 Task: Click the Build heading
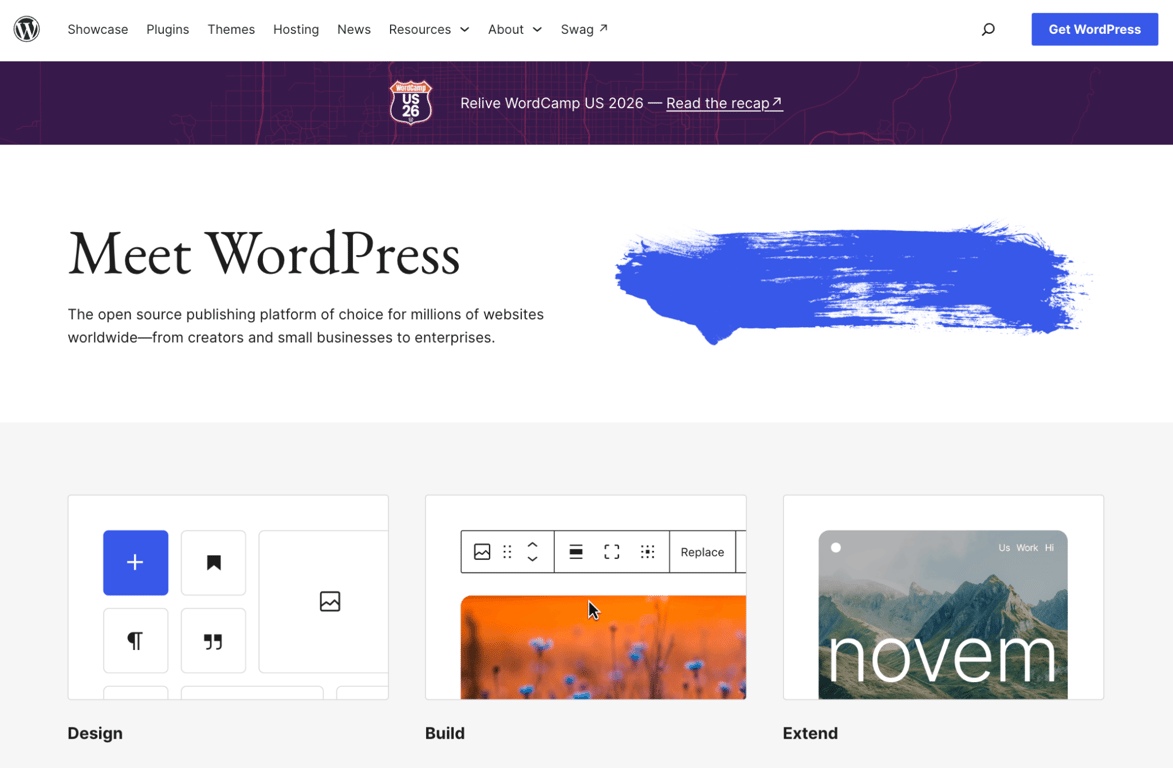coord(445,733)
